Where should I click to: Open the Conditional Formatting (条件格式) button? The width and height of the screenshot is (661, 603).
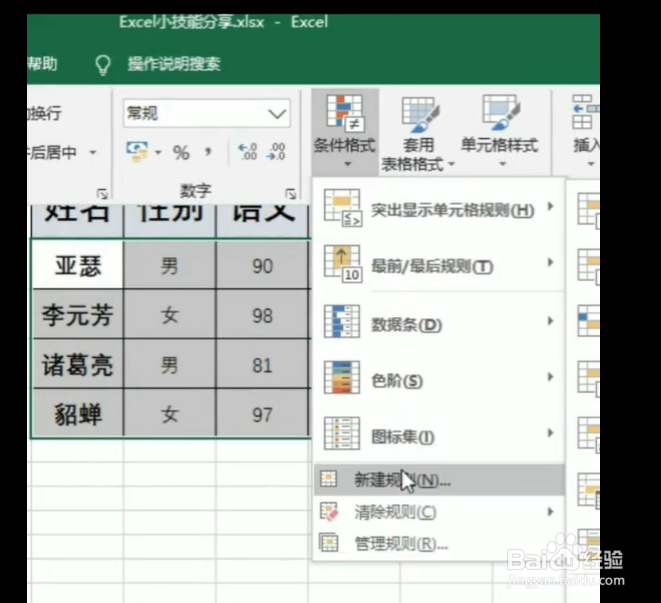pyautogui.click(x=344, y=131)
